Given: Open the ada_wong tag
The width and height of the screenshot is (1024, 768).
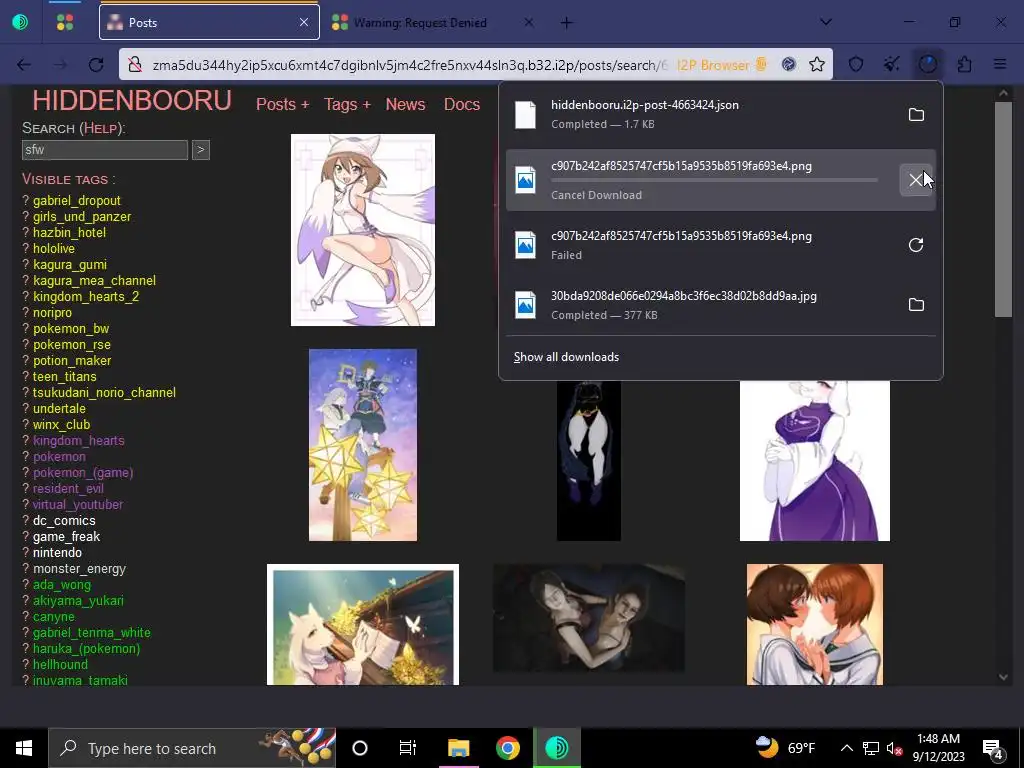Looking at the screenshot, I should [x=61, y=584].
